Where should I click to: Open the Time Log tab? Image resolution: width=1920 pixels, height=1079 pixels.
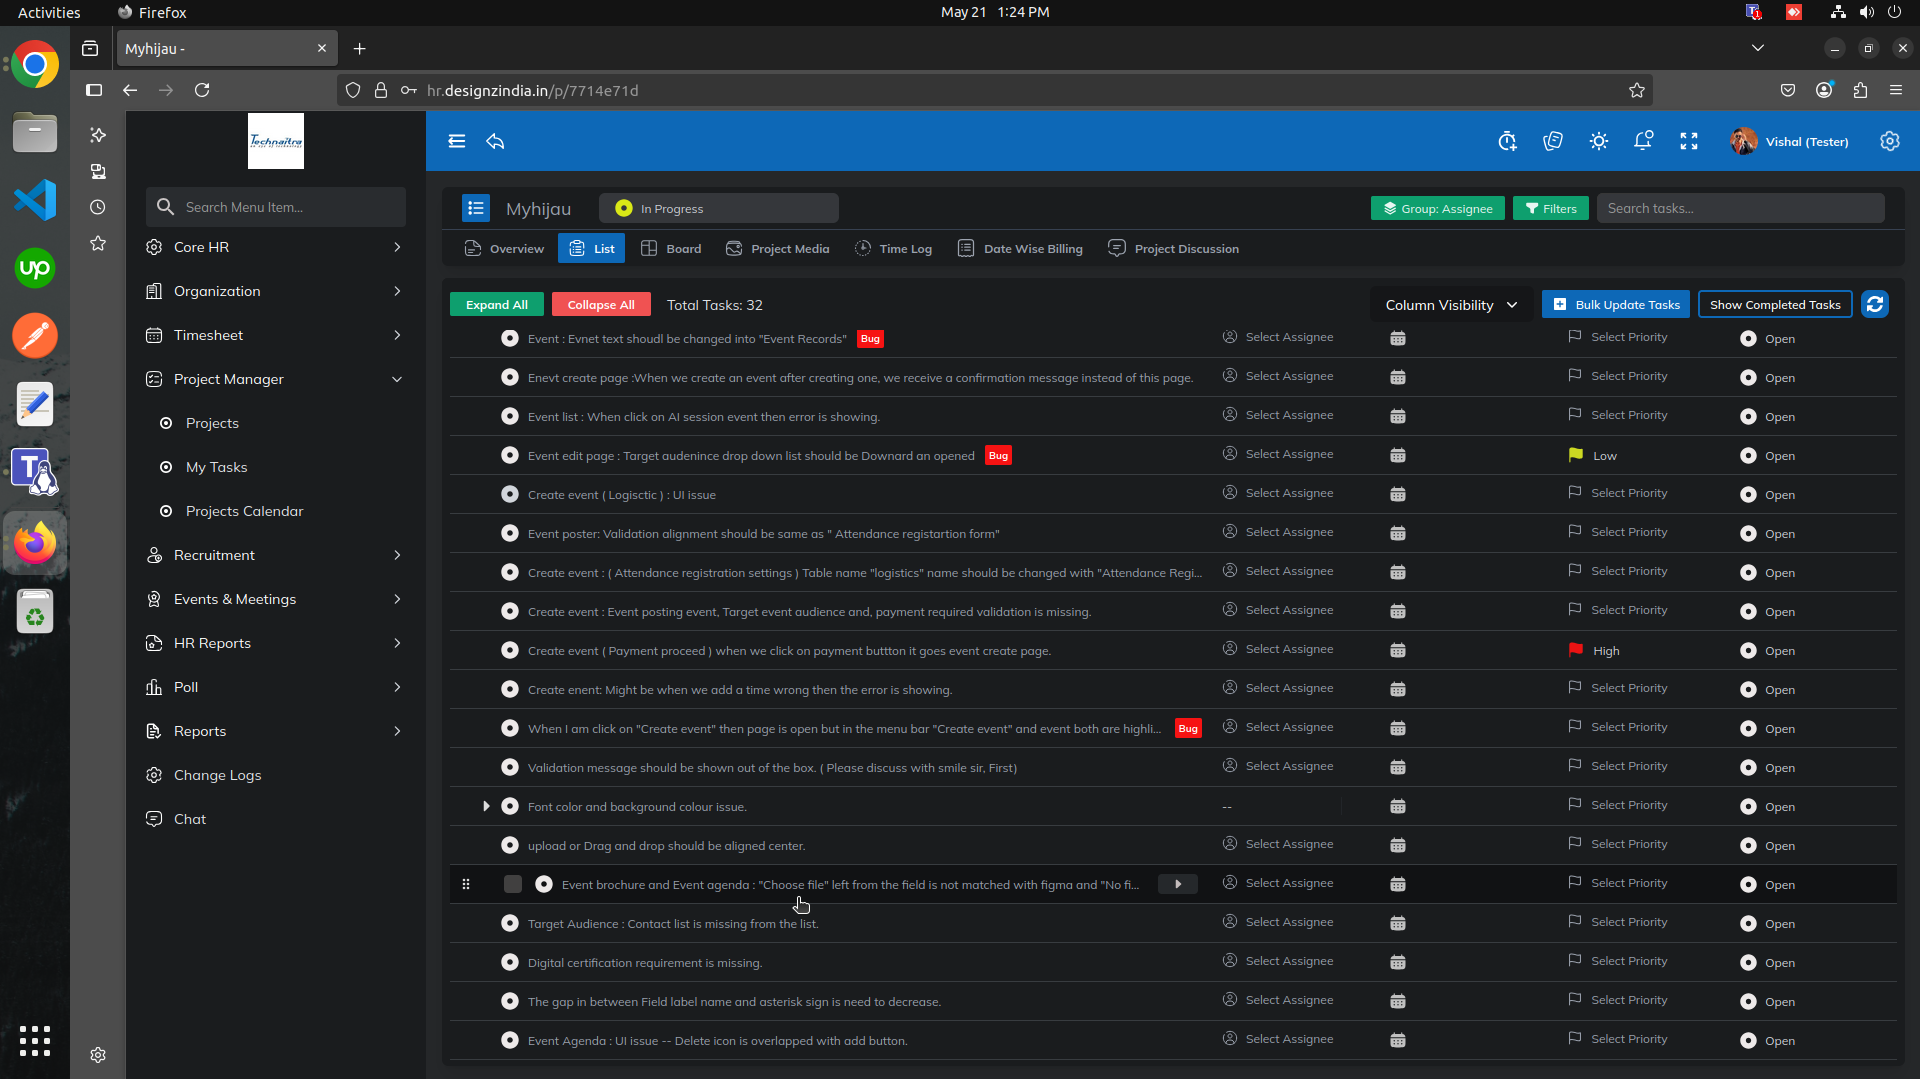pos(893,249)
